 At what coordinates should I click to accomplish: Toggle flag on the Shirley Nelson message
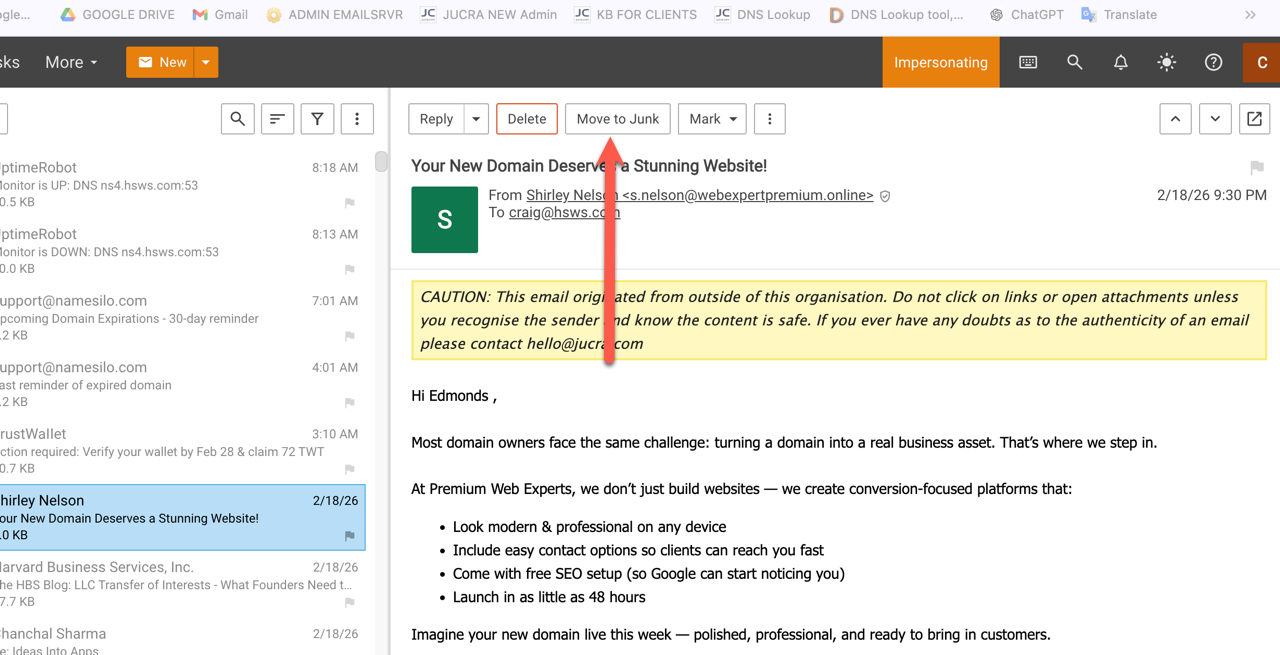pos(350,536)
